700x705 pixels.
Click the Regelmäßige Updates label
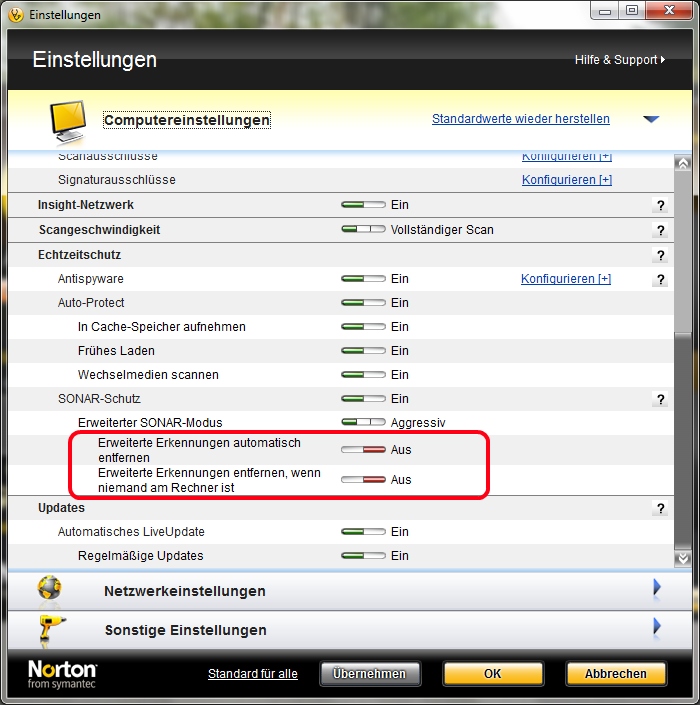point(140,556)
